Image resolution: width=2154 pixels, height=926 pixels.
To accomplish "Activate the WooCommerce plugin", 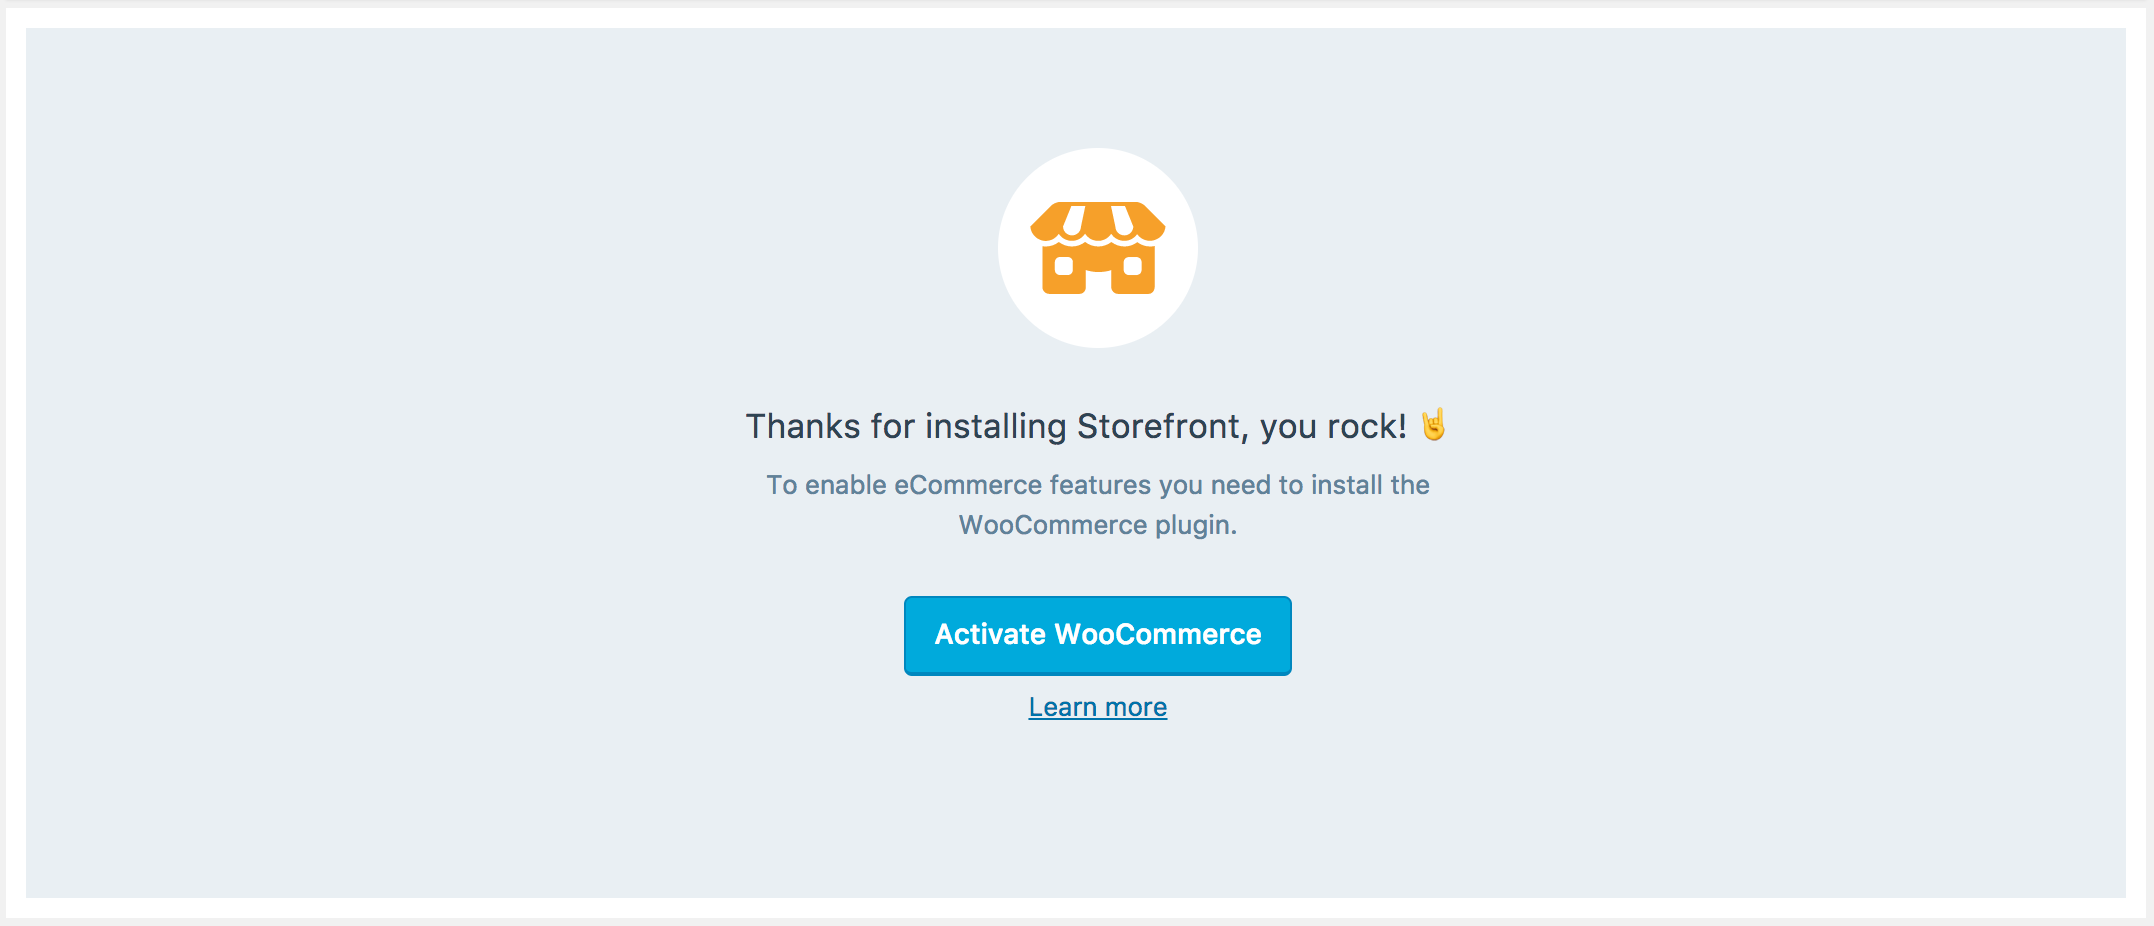I will click(x=1098, y=635).
